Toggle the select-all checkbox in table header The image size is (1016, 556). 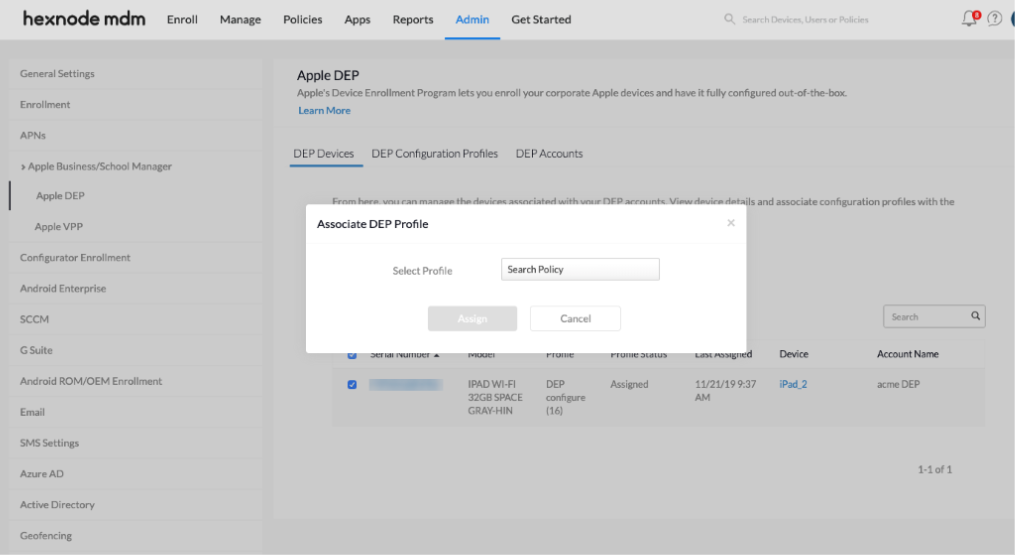click(352, 354)
